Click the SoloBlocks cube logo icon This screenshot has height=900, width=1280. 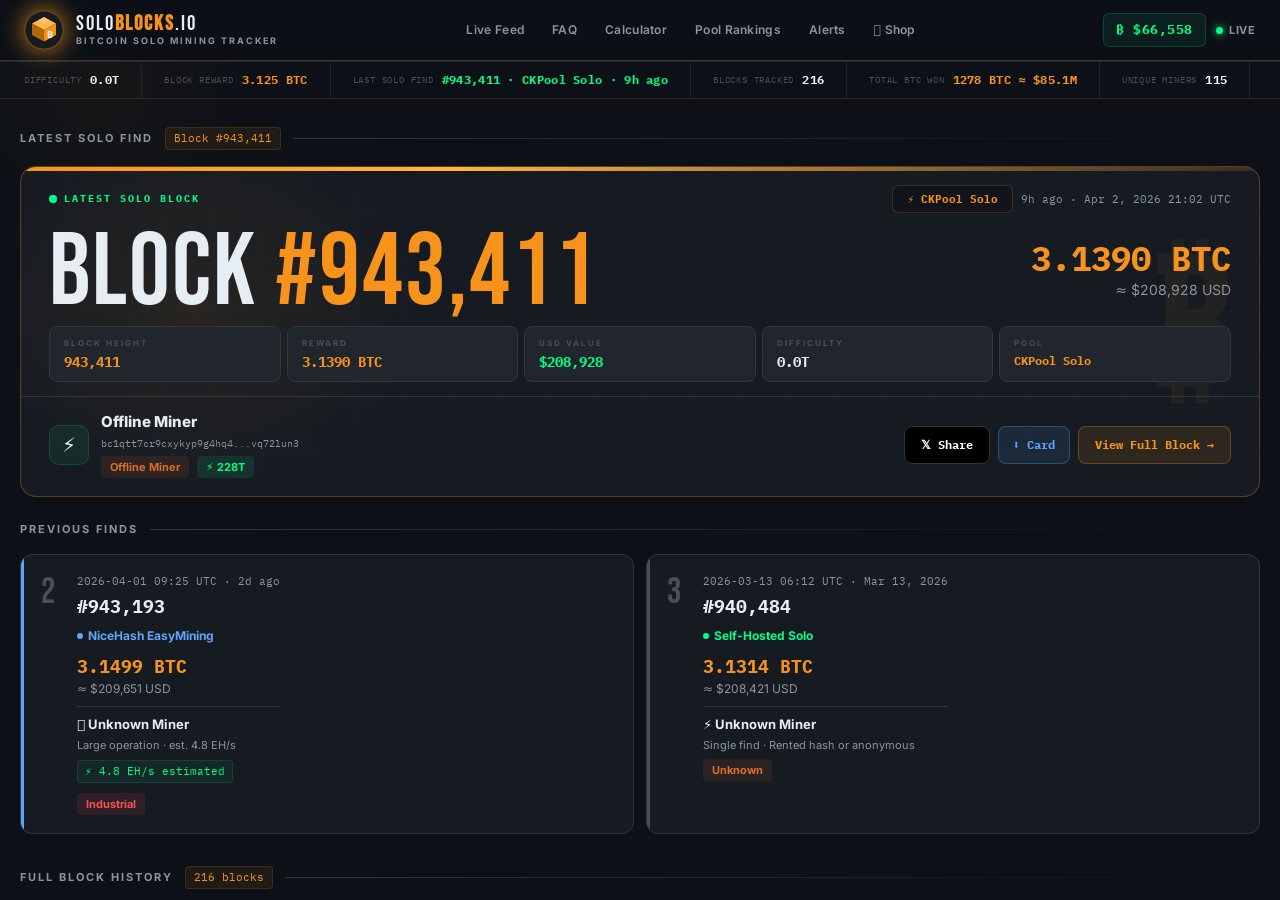(44, 30)
